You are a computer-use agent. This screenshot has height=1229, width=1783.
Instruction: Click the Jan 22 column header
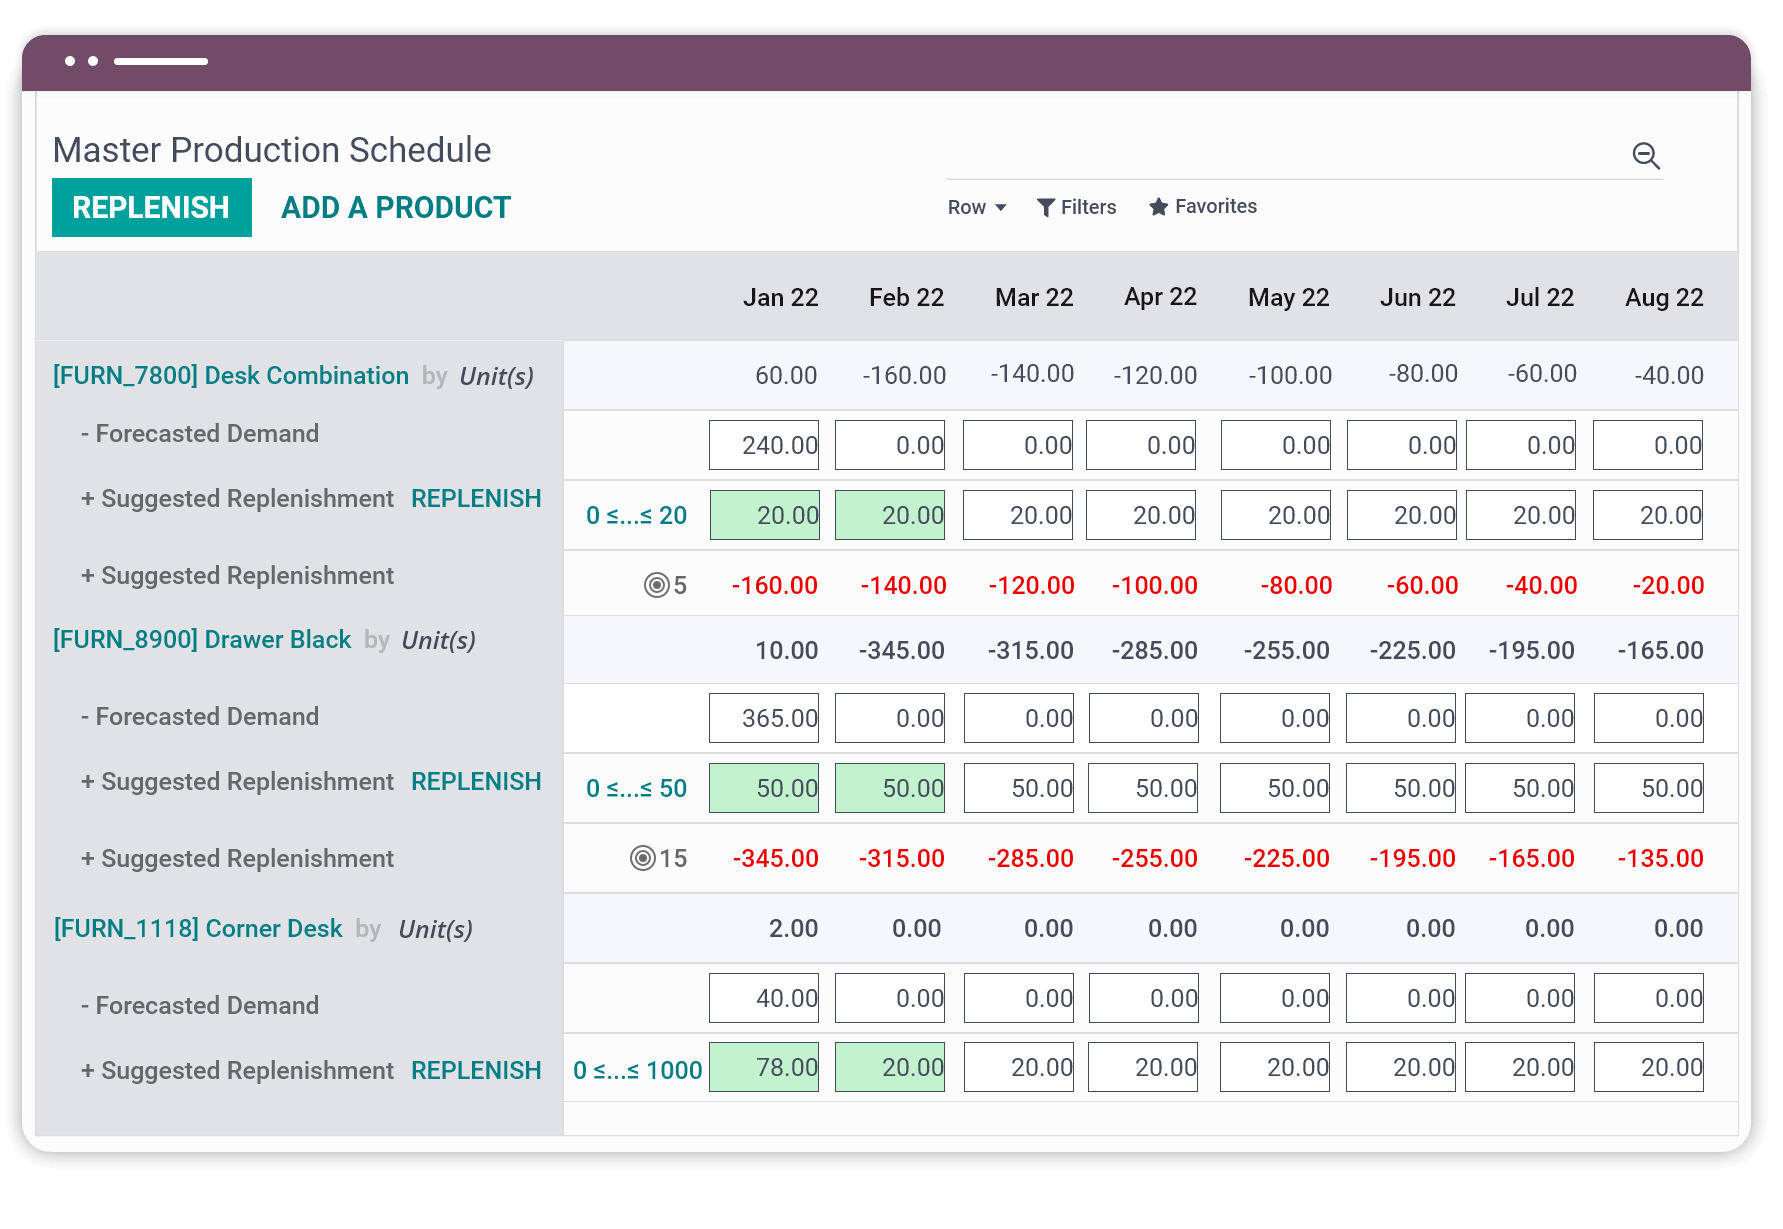[780, 297]
